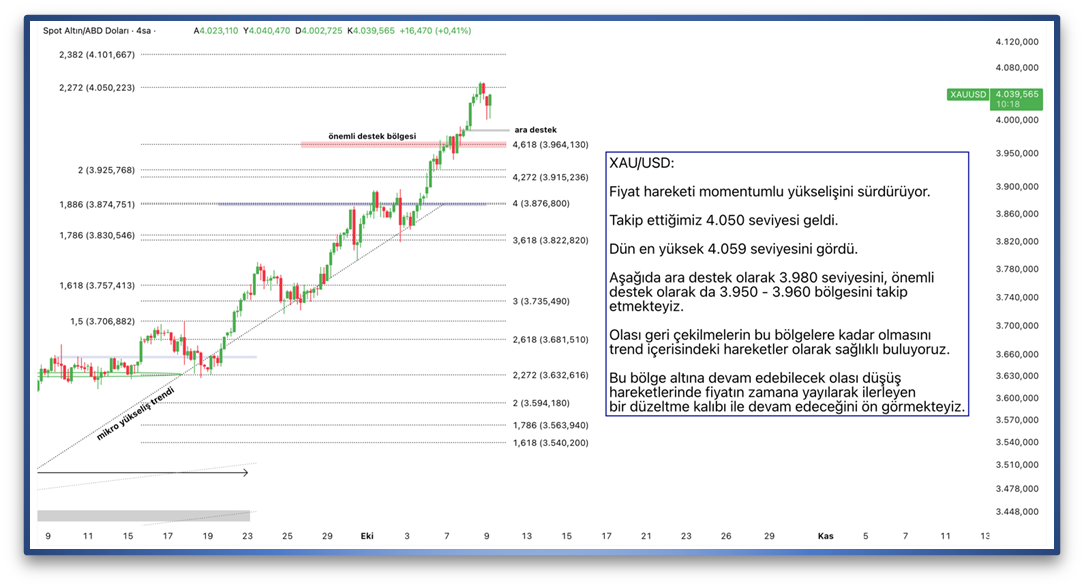
Task: Click the 3.448,000 price axis label
Action: pos(1016,511)
